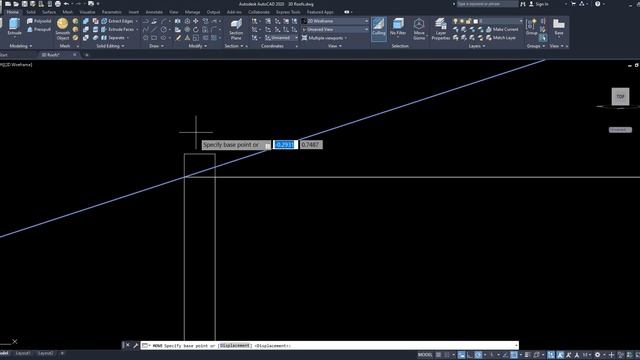The image size is (640, 360).
Task: Click the Save icon in quick access toolbar
Action: (24, 4)
